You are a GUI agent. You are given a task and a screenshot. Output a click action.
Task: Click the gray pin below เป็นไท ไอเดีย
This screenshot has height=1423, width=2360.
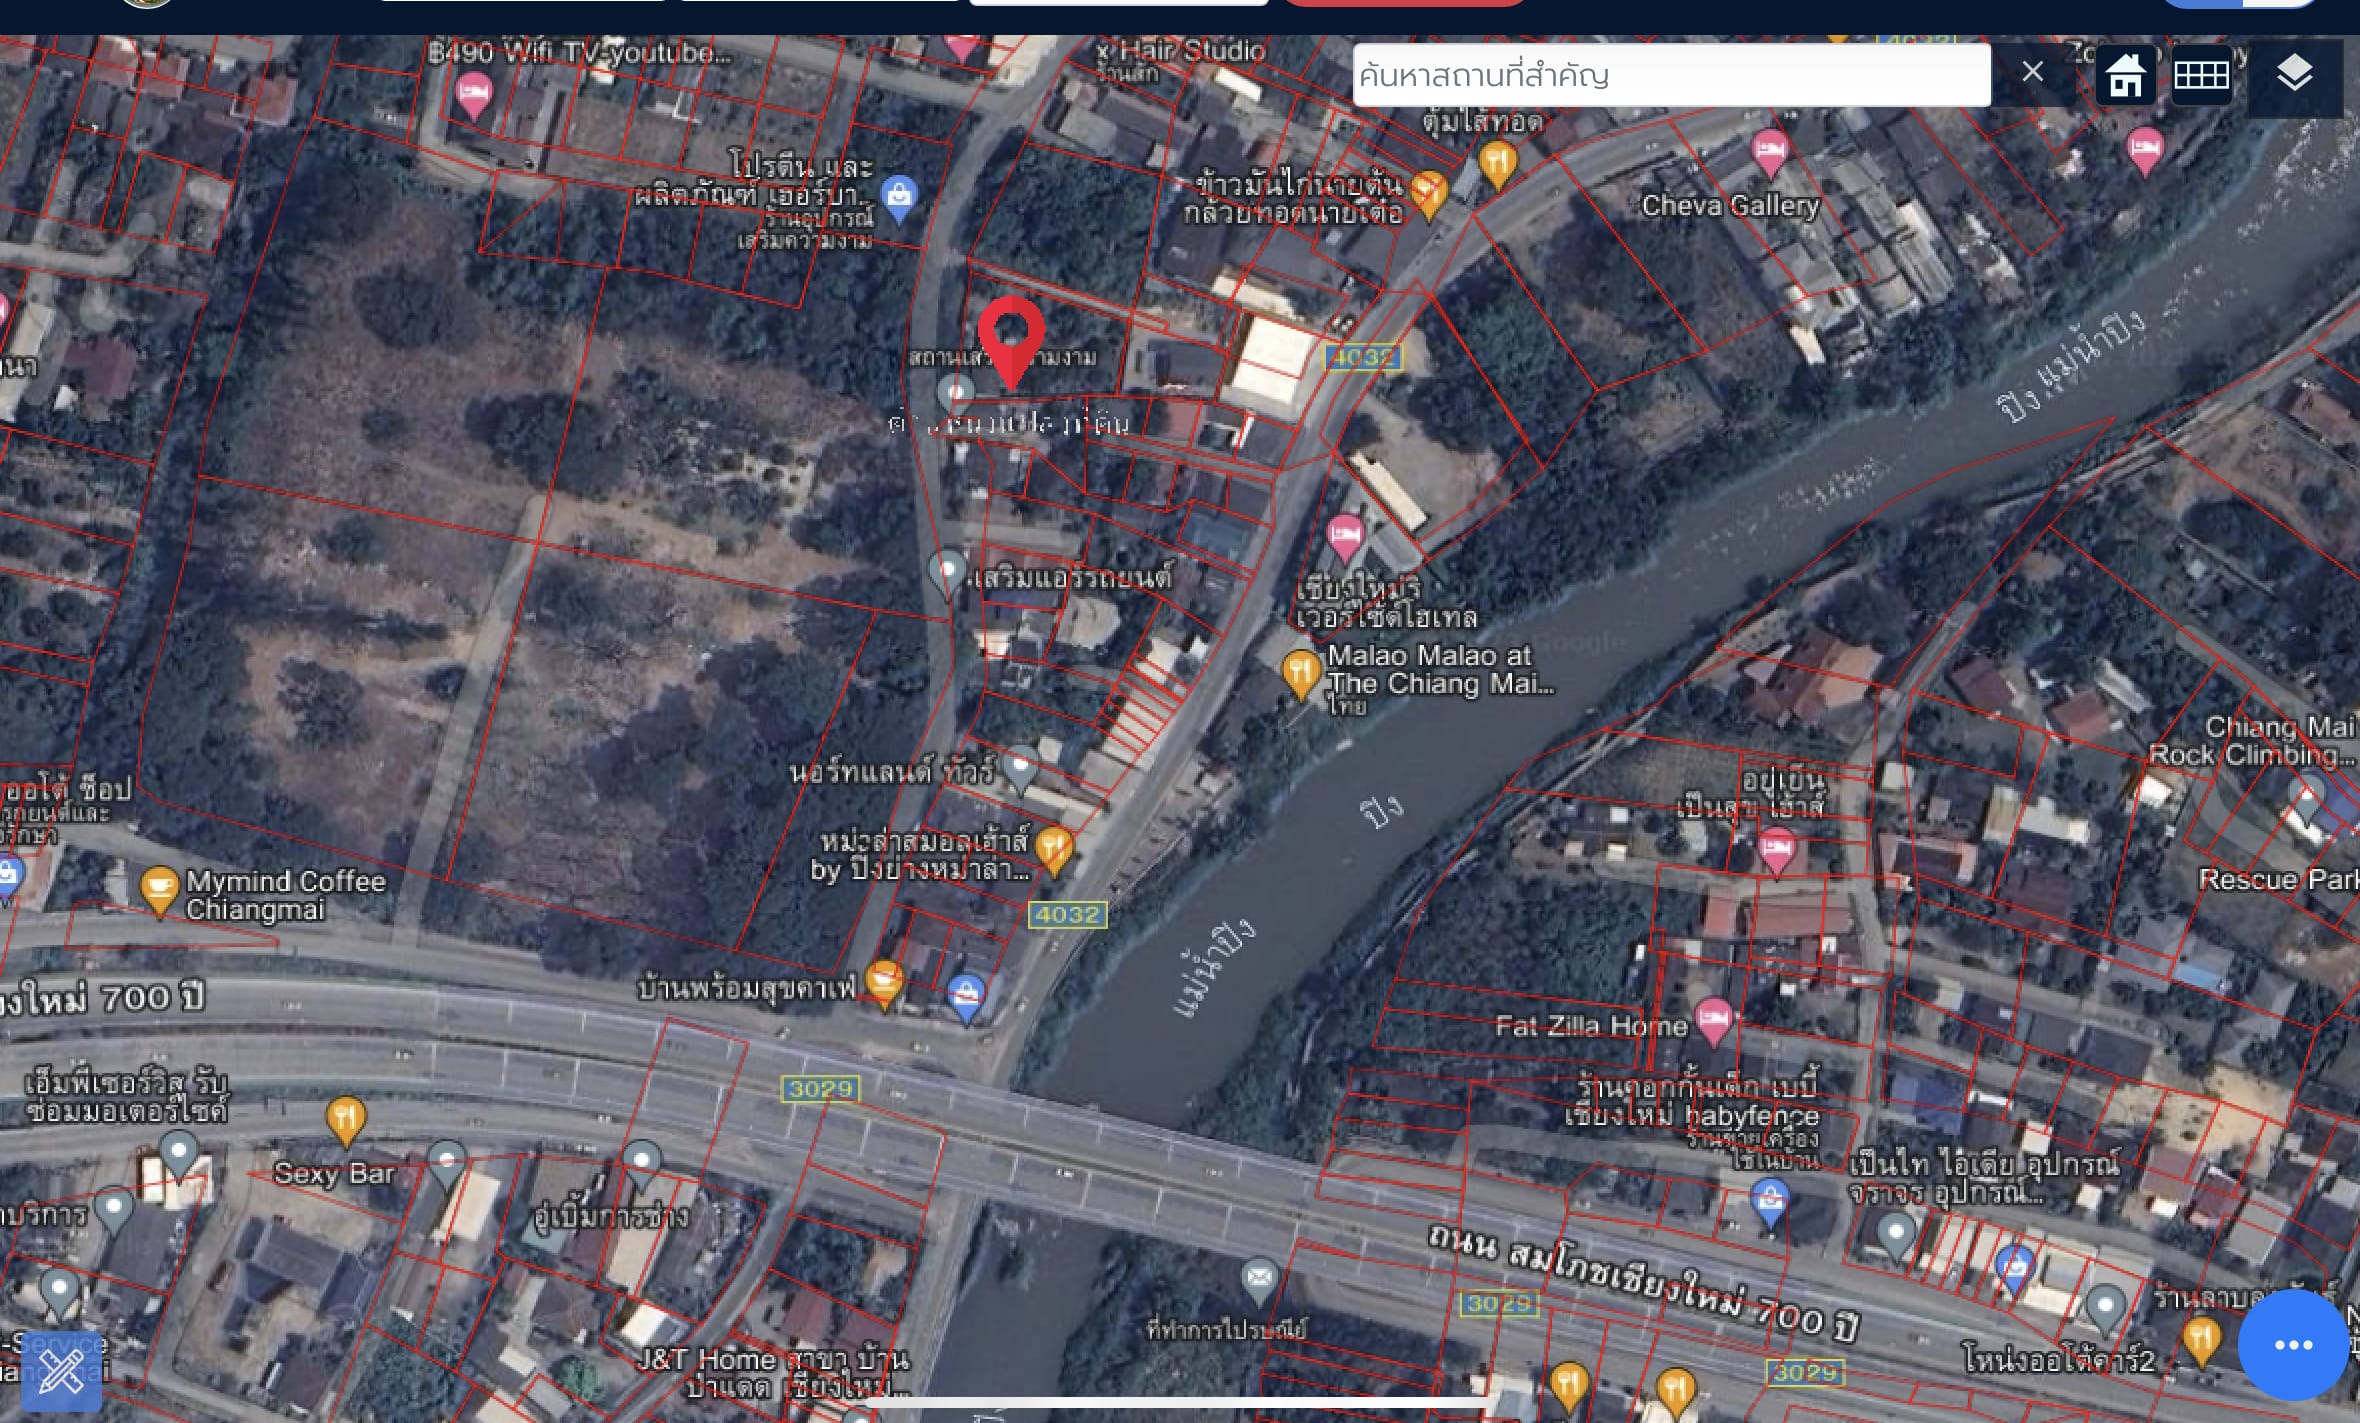[1895, 1237]
